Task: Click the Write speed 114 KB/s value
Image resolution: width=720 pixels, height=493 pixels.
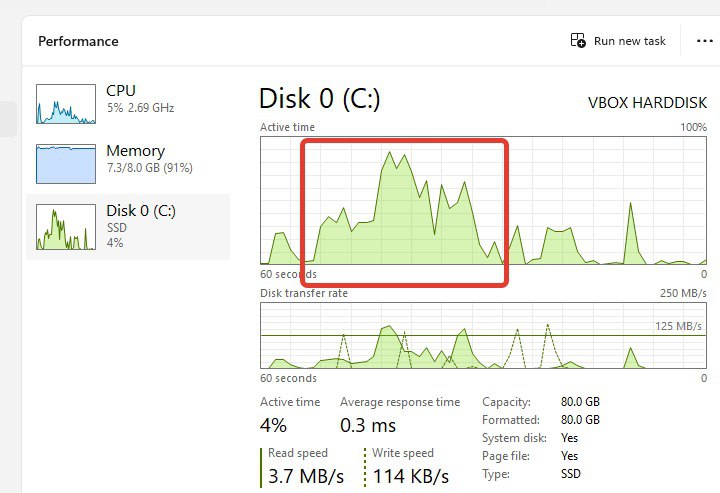Action: pos(411,476)
